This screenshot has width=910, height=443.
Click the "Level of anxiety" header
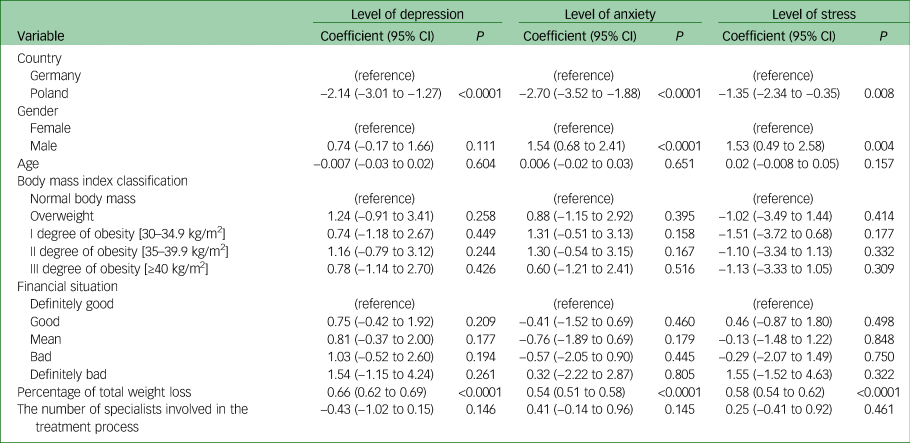[609, 13]
